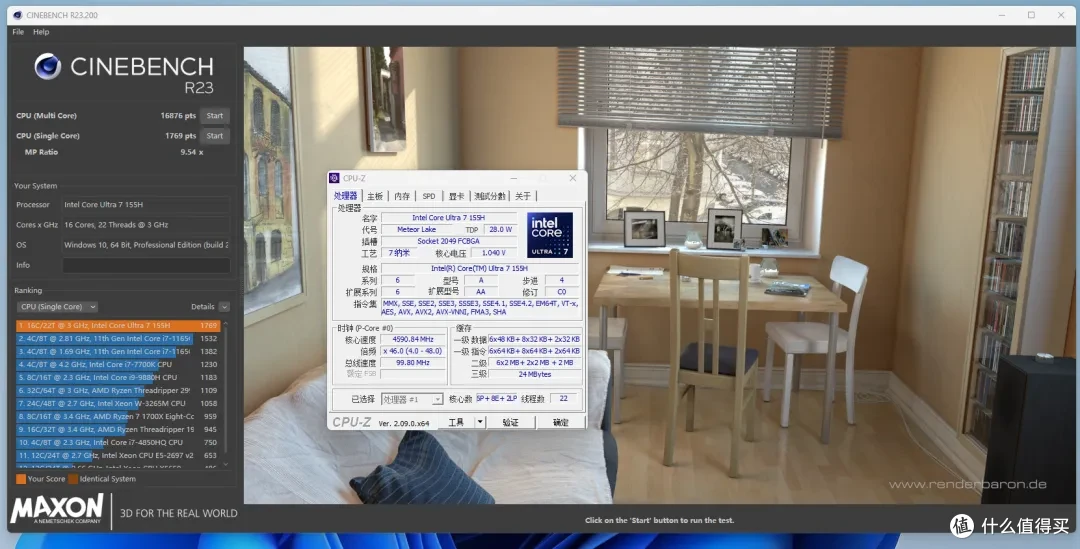Click the orange Your Score legend swatch
Image resolution: width=1080 pixels, height=549 pixels.
[x=21, y=479]
